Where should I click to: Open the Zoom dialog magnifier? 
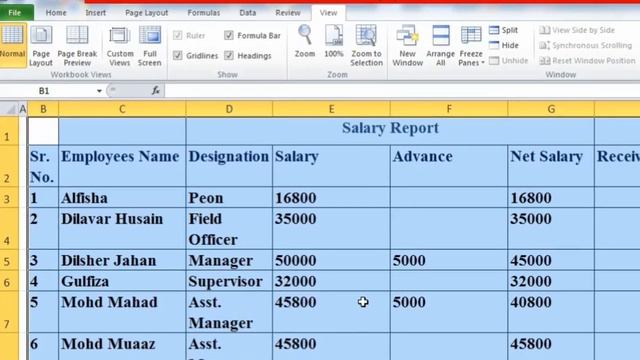click(x=305, y=41)
